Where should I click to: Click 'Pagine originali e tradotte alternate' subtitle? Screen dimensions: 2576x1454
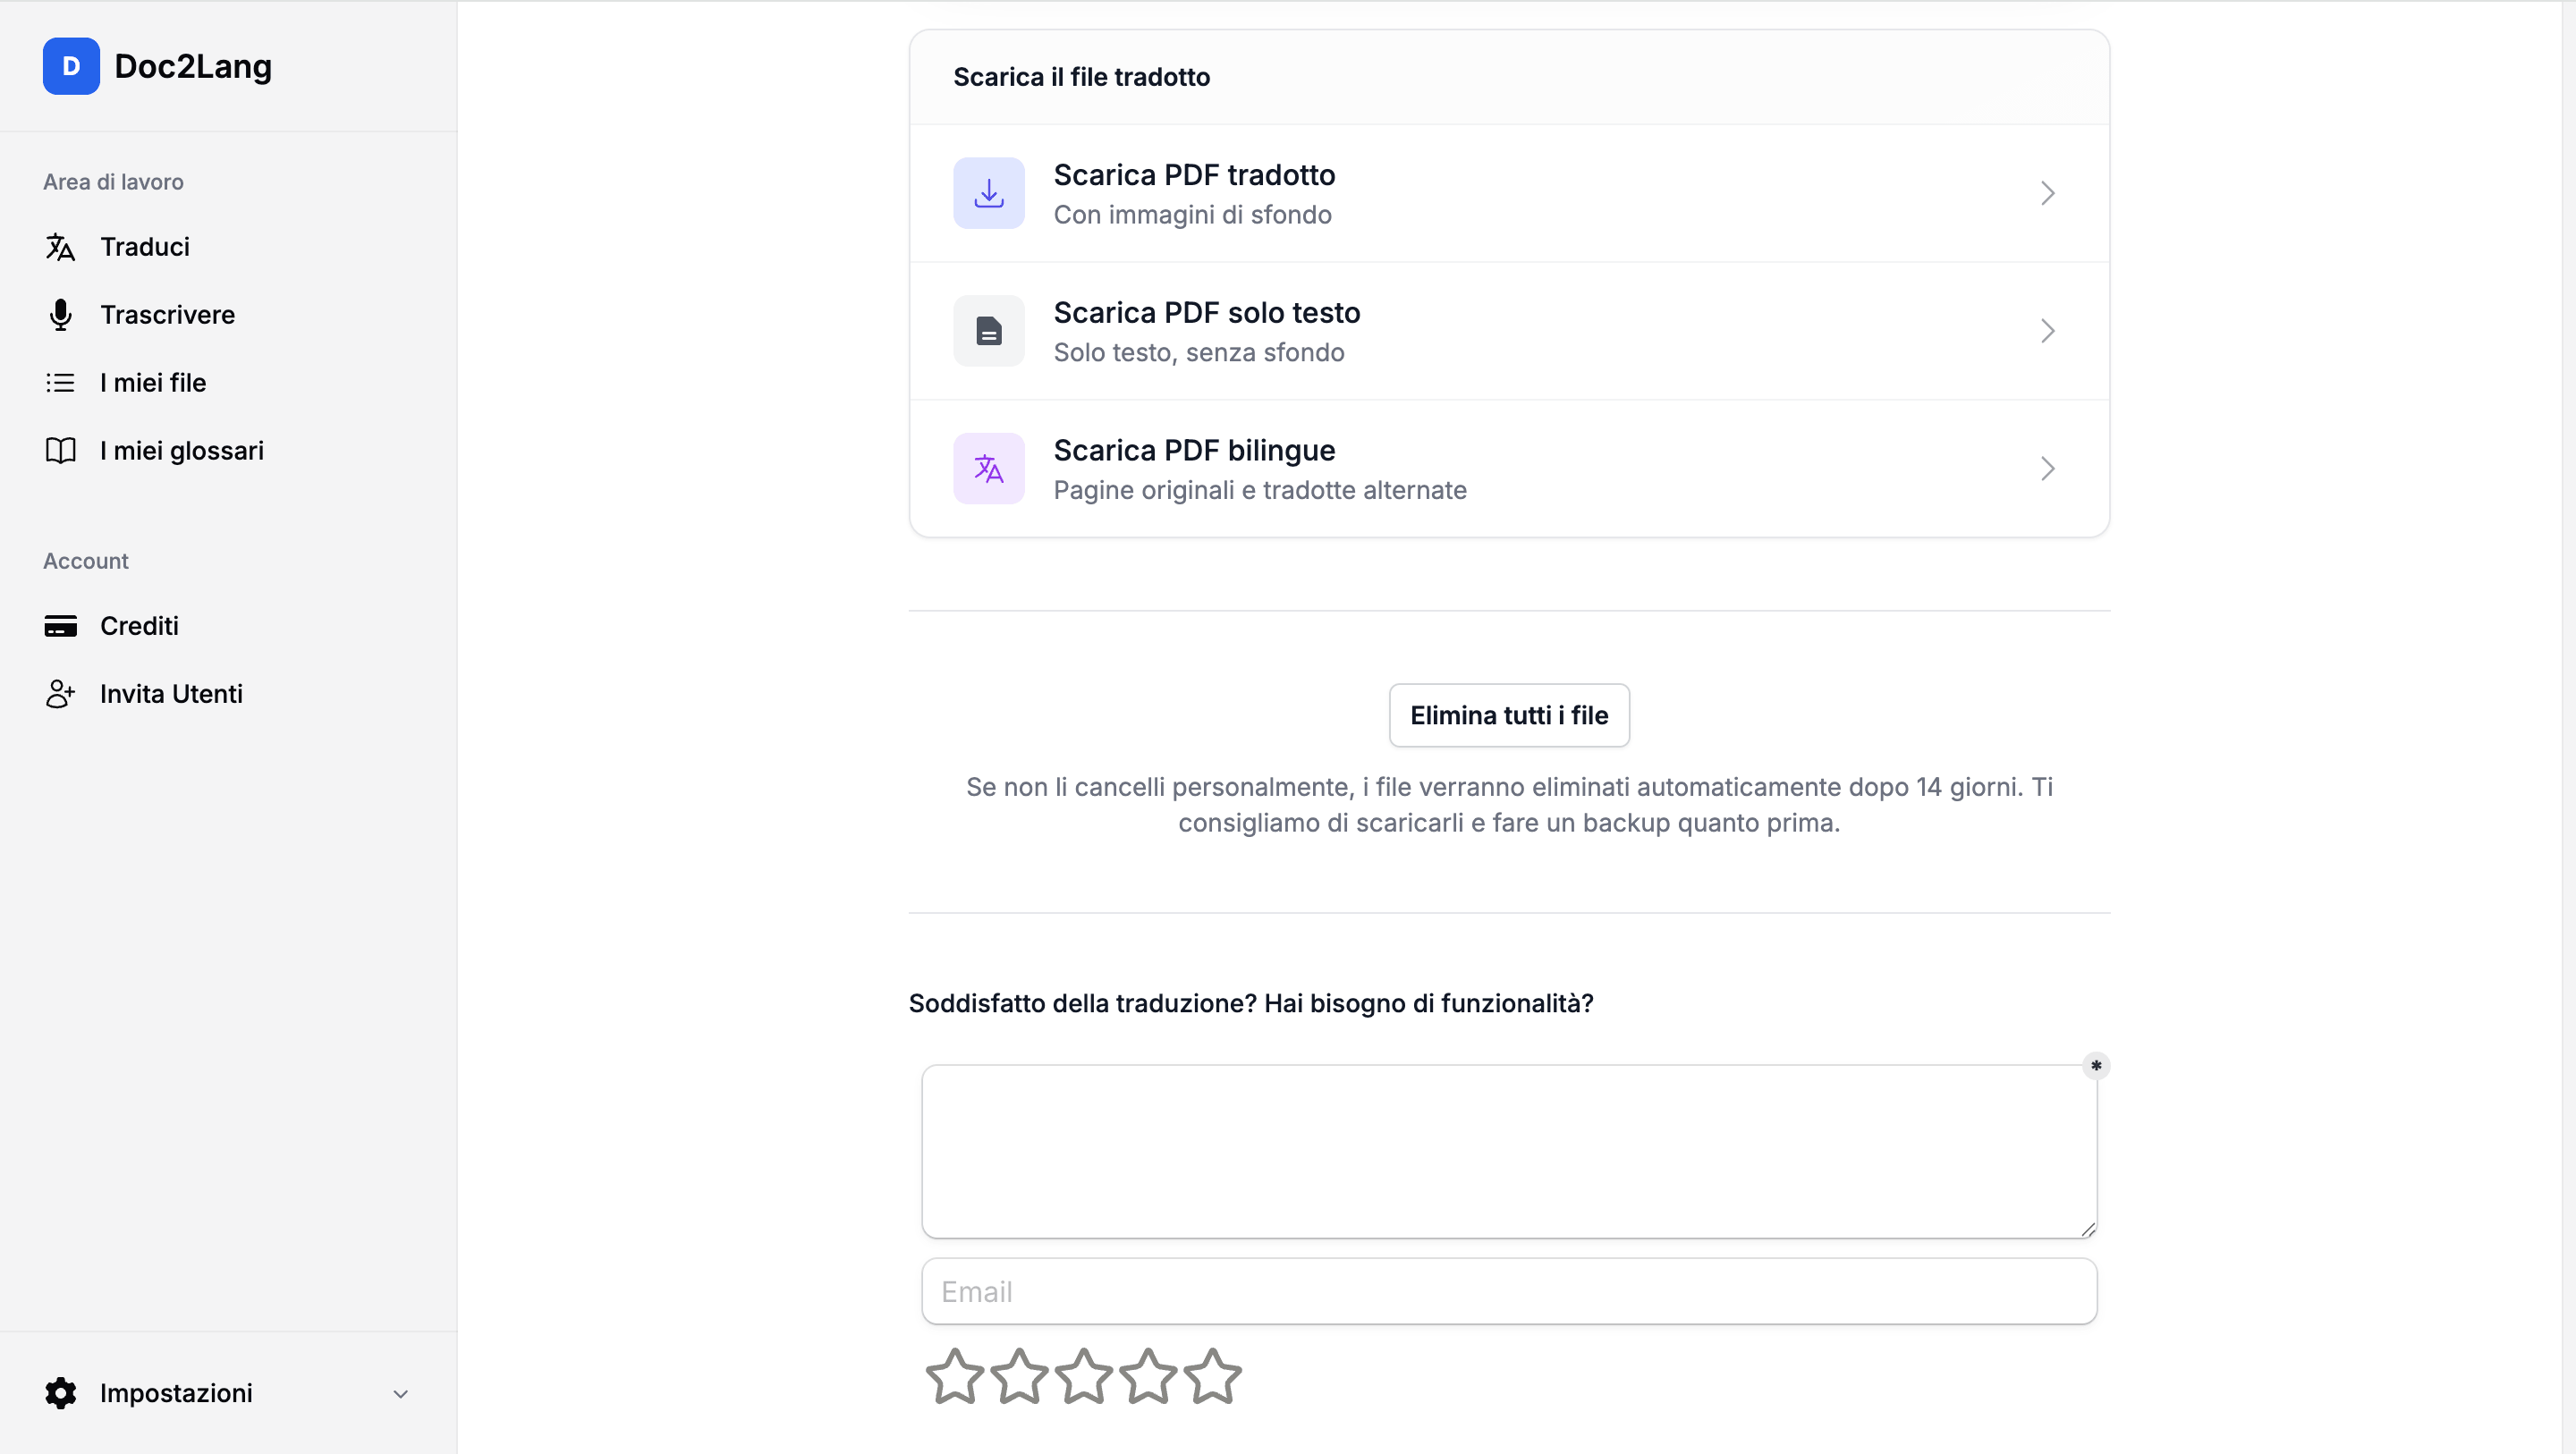[1260, 491]
